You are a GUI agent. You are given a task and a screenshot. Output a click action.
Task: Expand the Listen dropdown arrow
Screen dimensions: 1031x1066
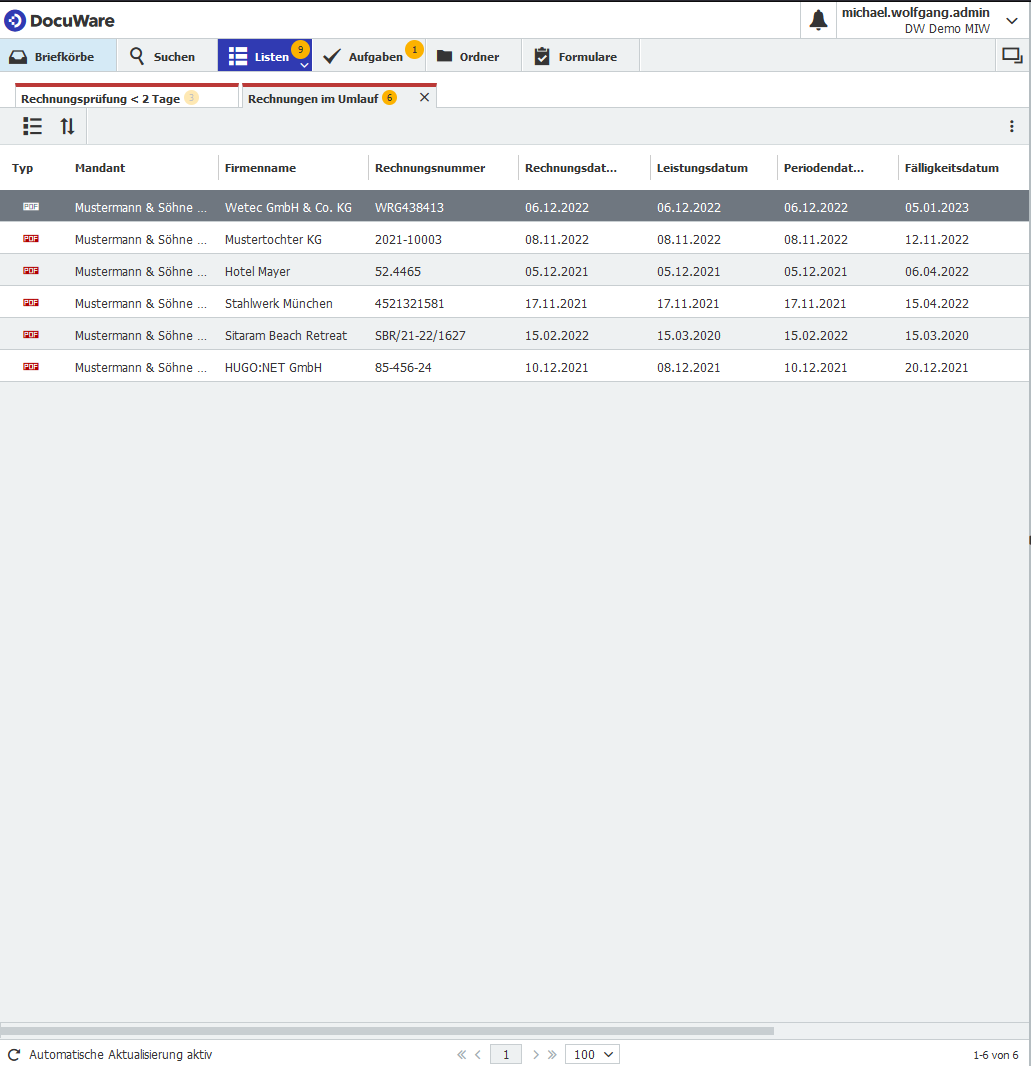(x=305, y=65)
